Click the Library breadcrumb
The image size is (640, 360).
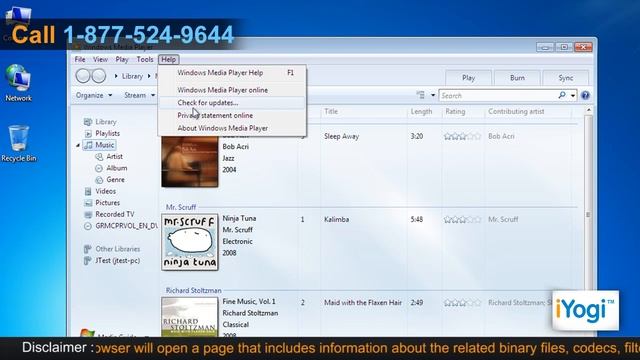pyautogui.click(x=132, y=76)
